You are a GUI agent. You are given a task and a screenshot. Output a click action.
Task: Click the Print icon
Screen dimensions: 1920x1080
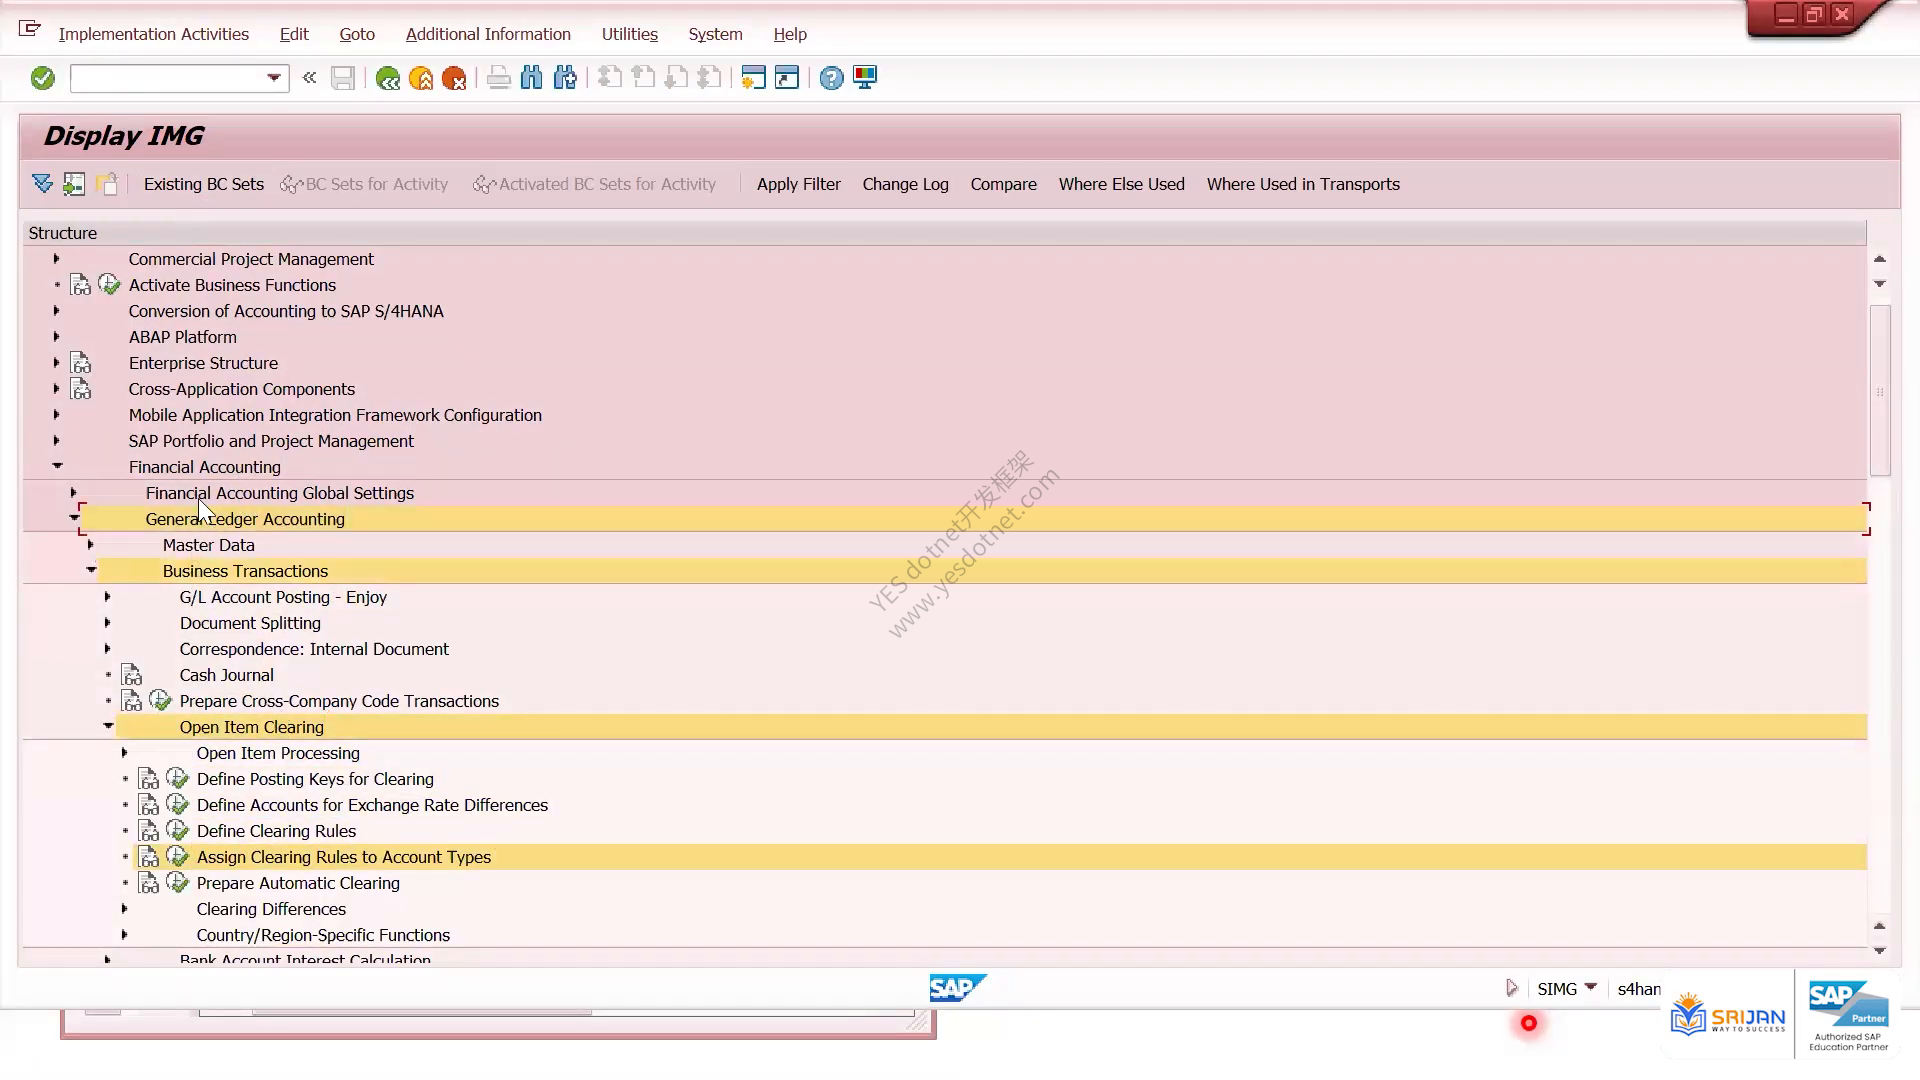[x=498, y=78]
